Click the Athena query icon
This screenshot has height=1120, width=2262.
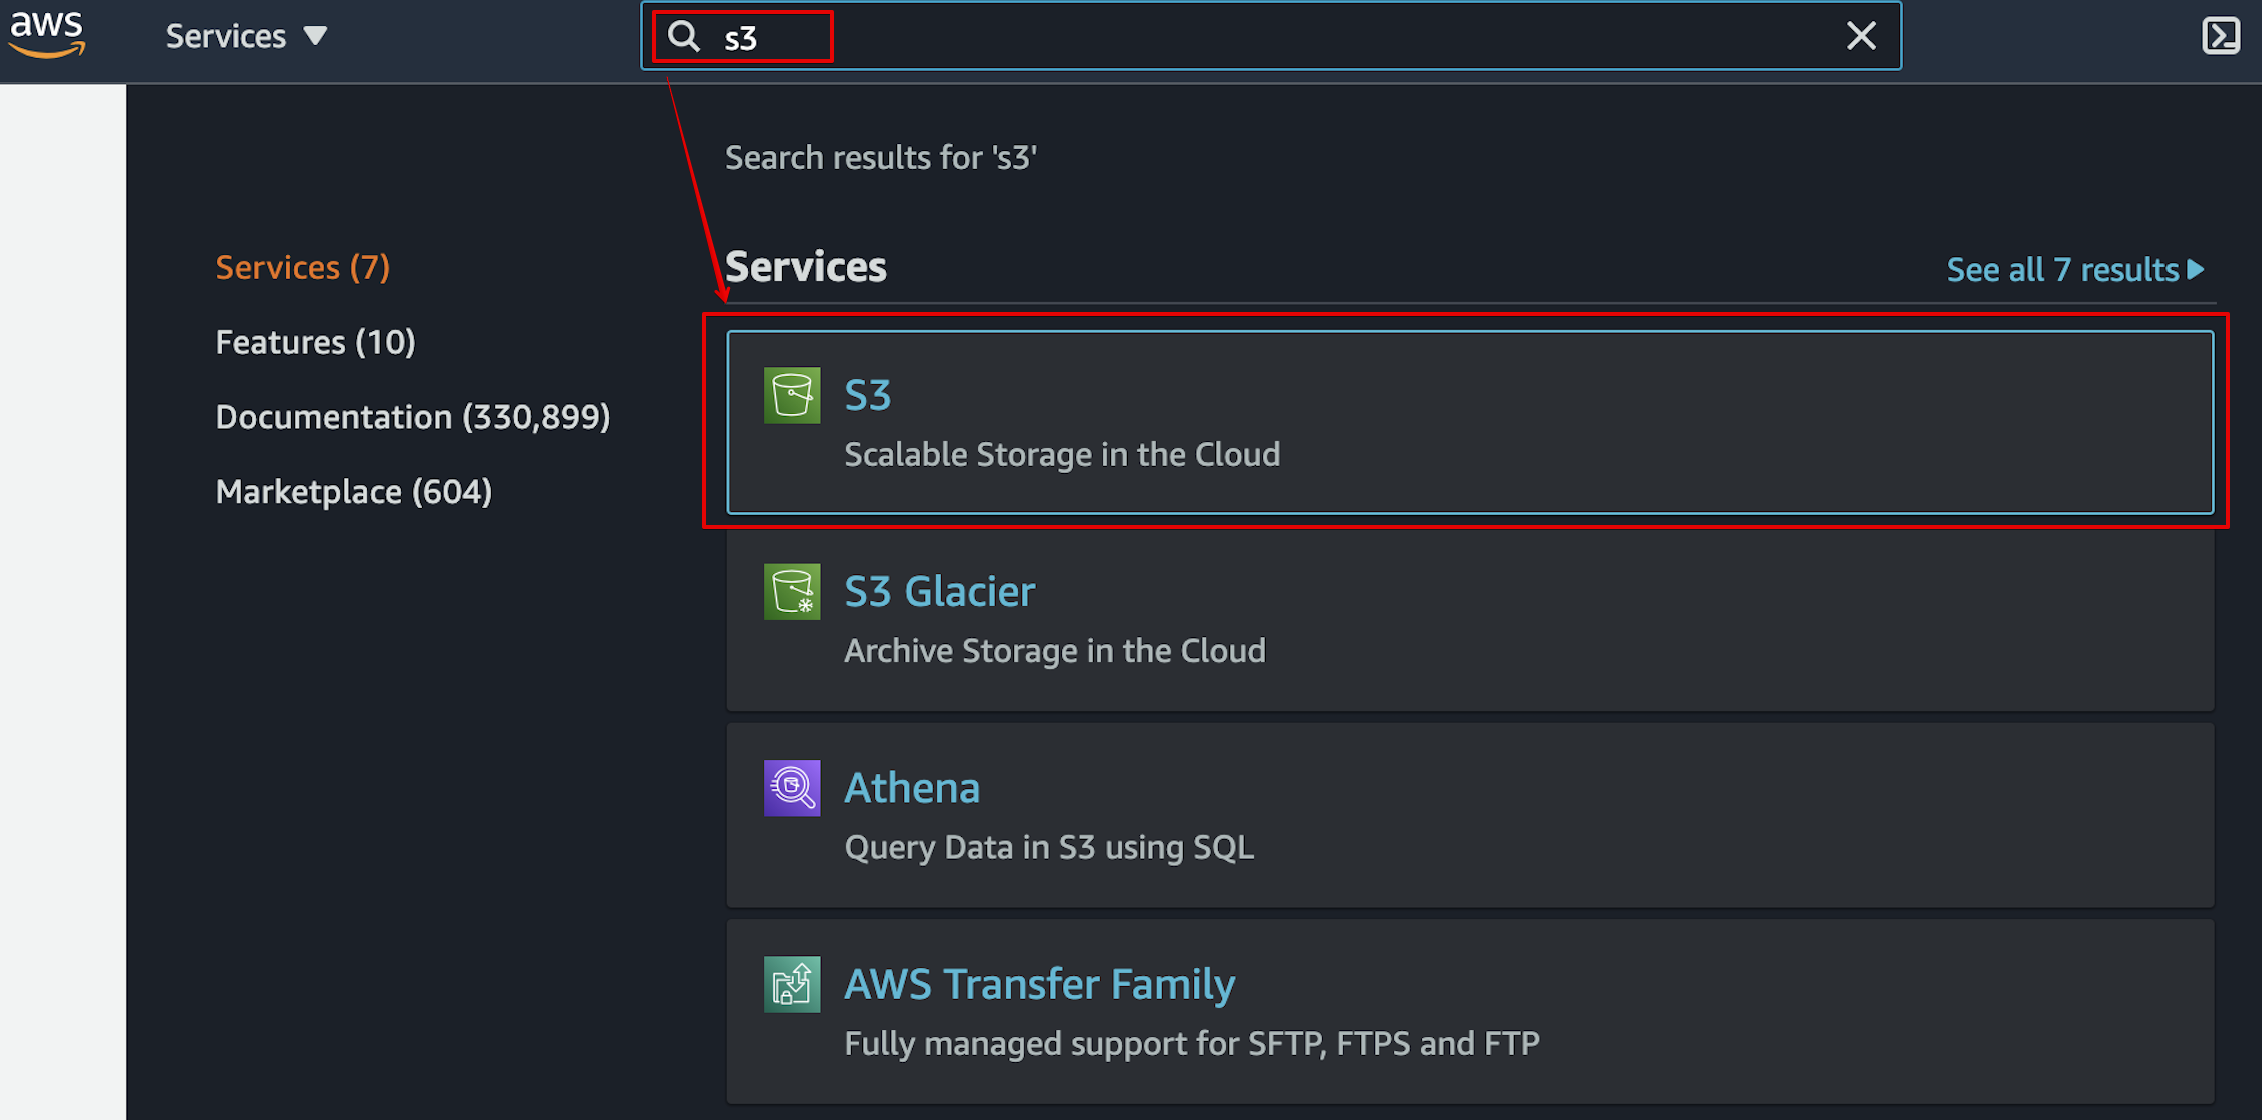click(792, 788)
